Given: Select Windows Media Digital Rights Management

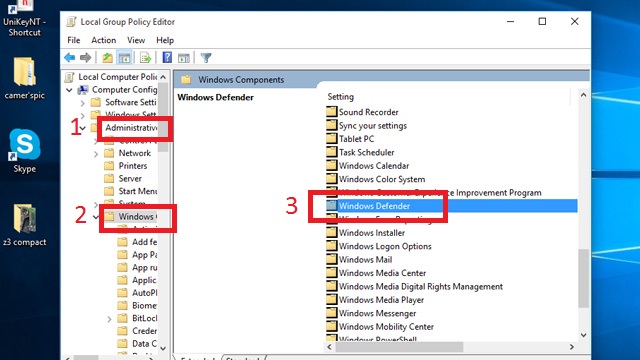Looking at the screenshot, I should [421, 287].
